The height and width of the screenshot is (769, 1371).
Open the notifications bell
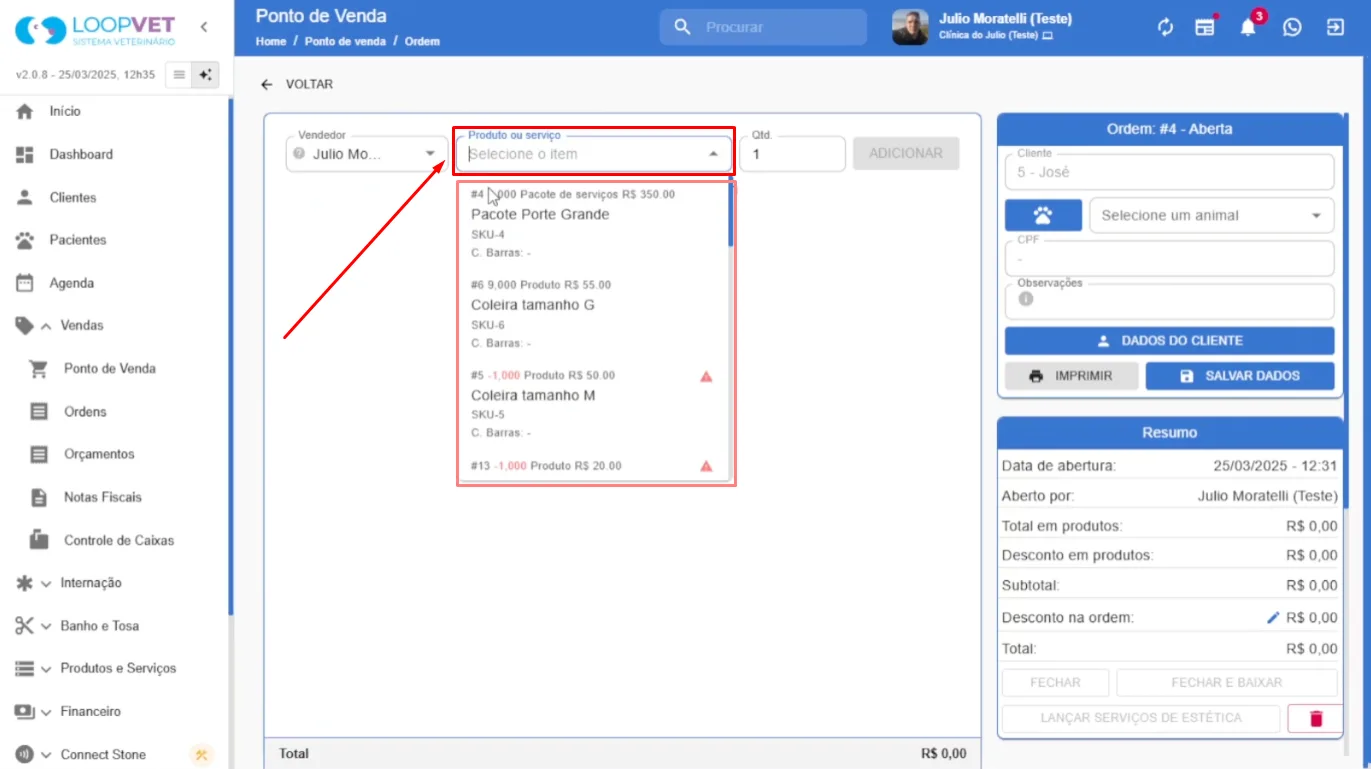[1248, 27]
